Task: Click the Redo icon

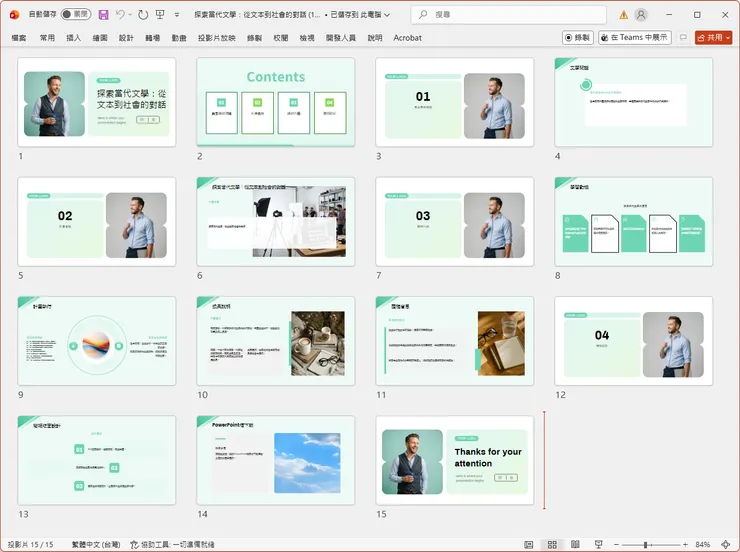Action: click(x=143, y=15)
